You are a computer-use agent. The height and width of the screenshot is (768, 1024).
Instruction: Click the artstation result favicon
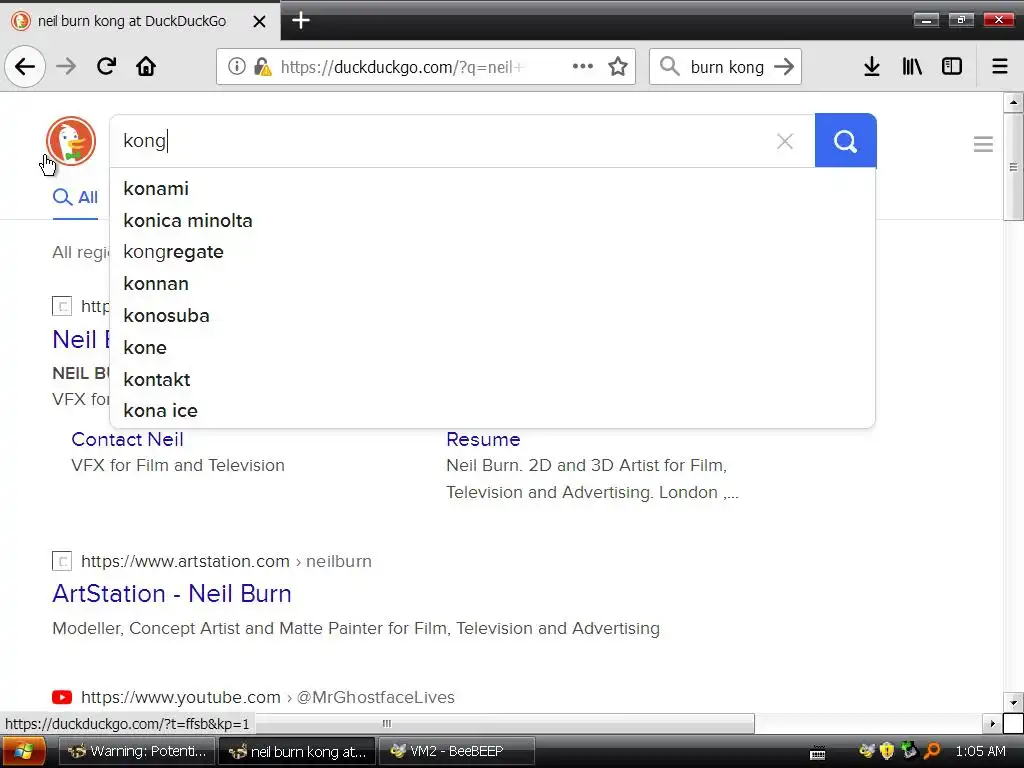(x=62, y=561)
